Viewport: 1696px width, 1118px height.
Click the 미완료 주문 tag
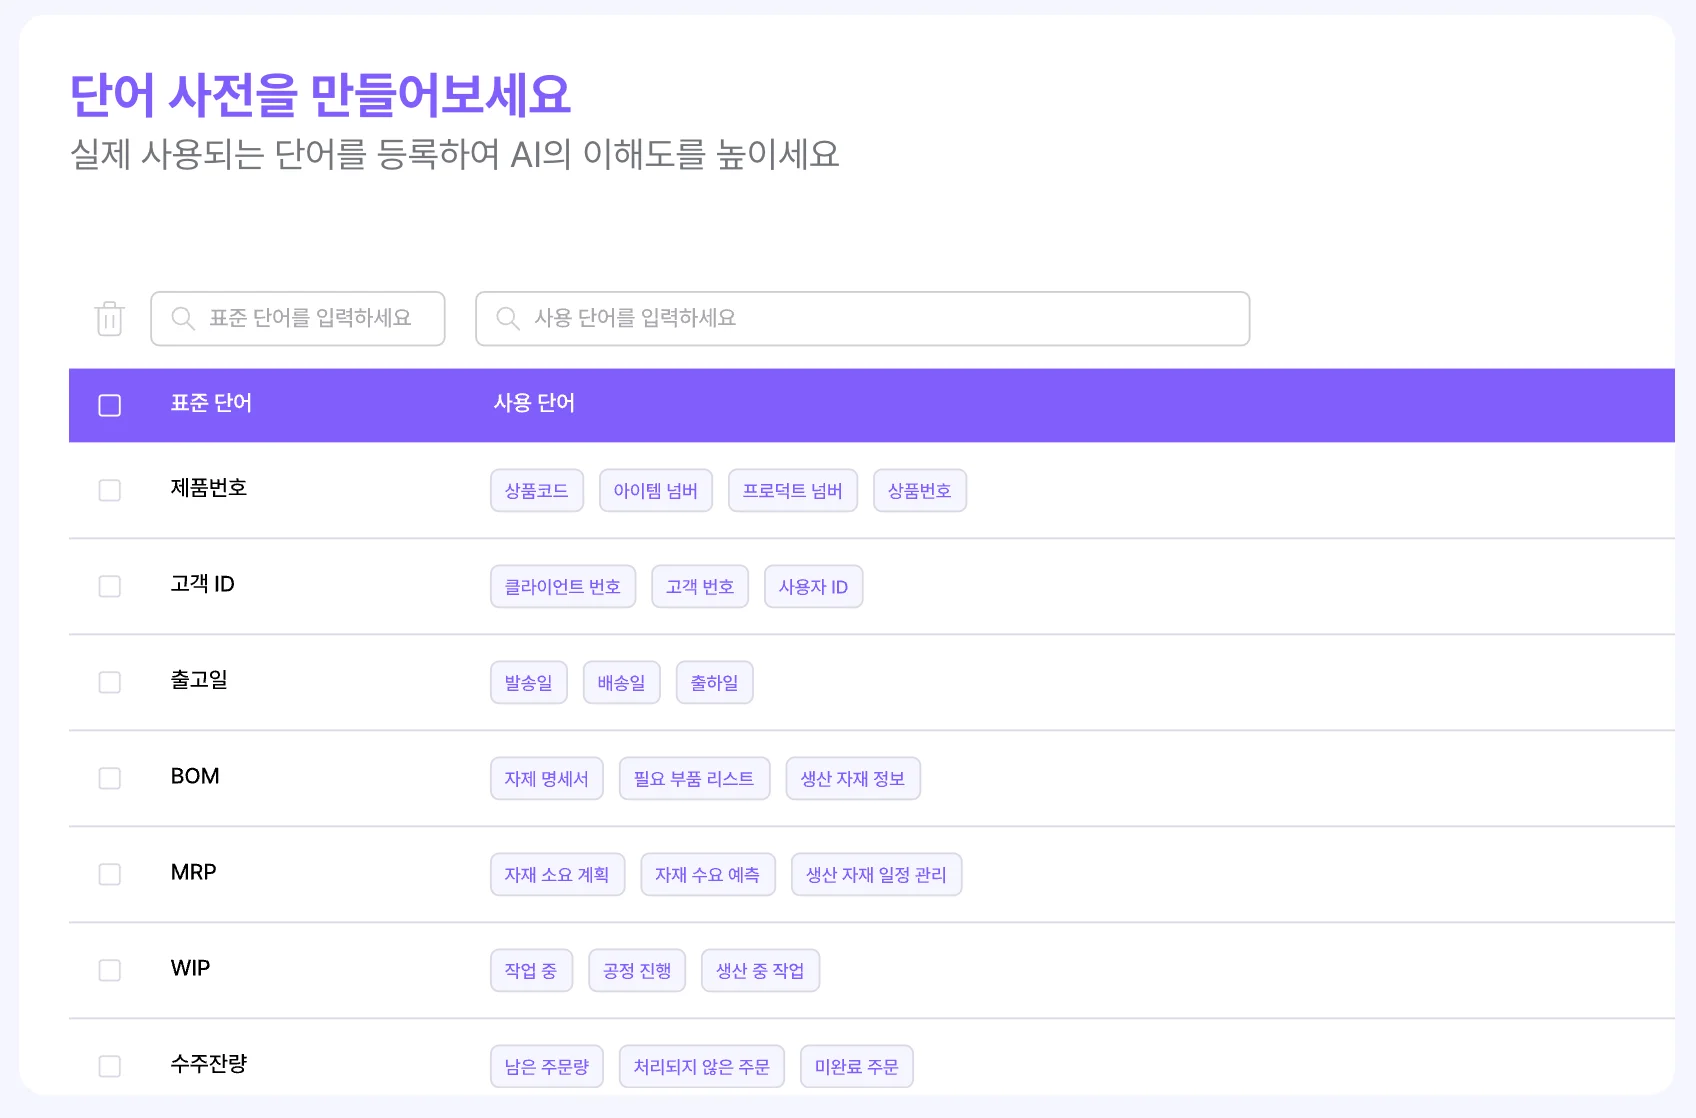click(856, 1067)
